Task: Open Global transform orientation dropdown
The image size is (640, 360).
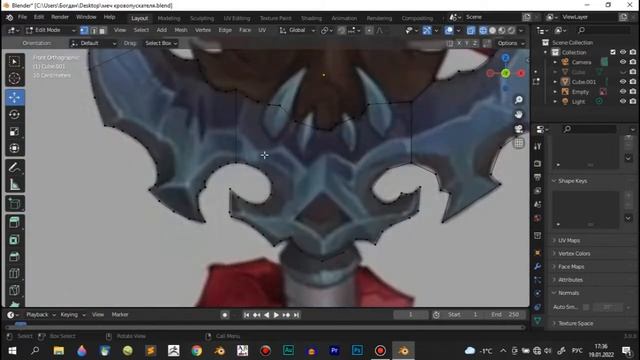Action: tap(297, 30)
